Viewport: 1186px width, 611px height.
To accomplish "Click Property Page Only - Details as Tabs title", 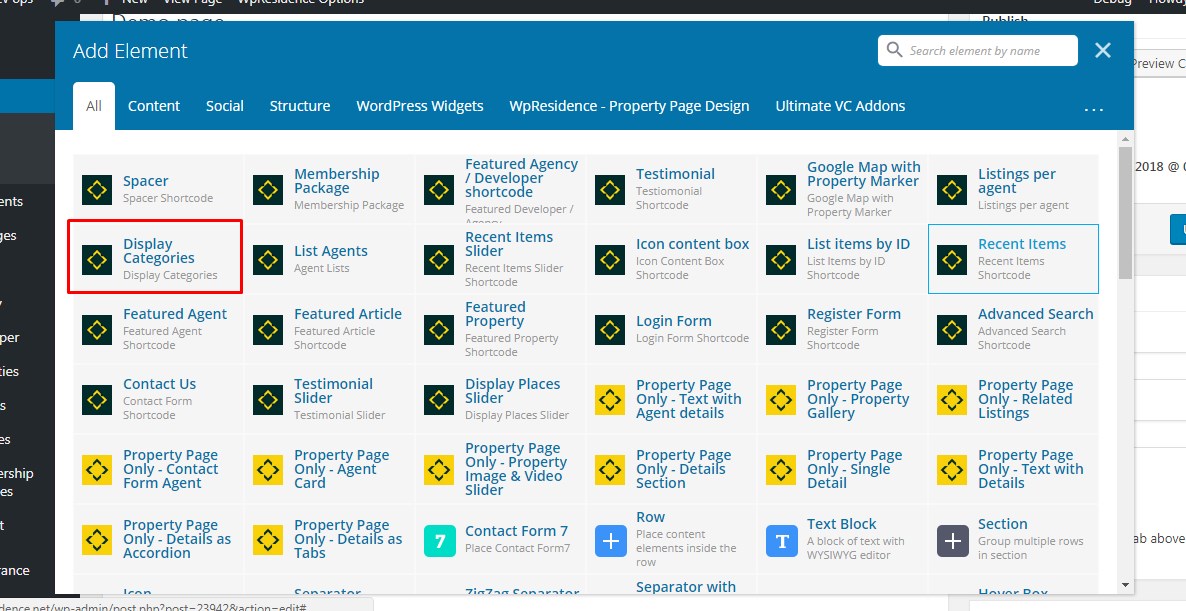I will click(x=348, y=539).
